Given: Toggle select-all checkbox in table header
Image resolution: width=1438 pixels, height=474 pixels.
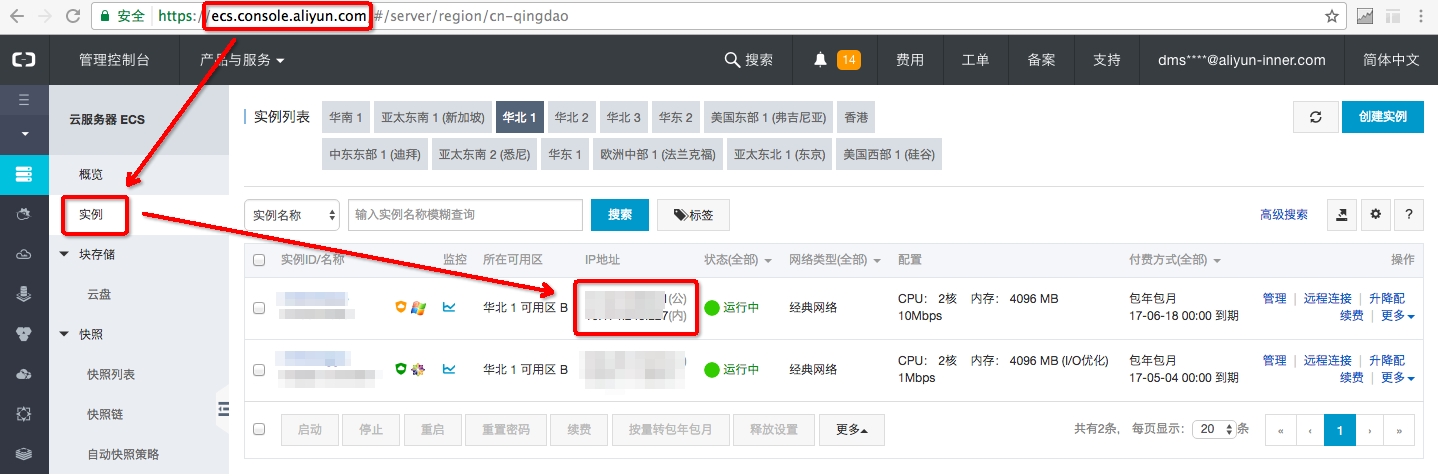Looking at the screenshot, I should pyautogui.click(x=259, y=260).
